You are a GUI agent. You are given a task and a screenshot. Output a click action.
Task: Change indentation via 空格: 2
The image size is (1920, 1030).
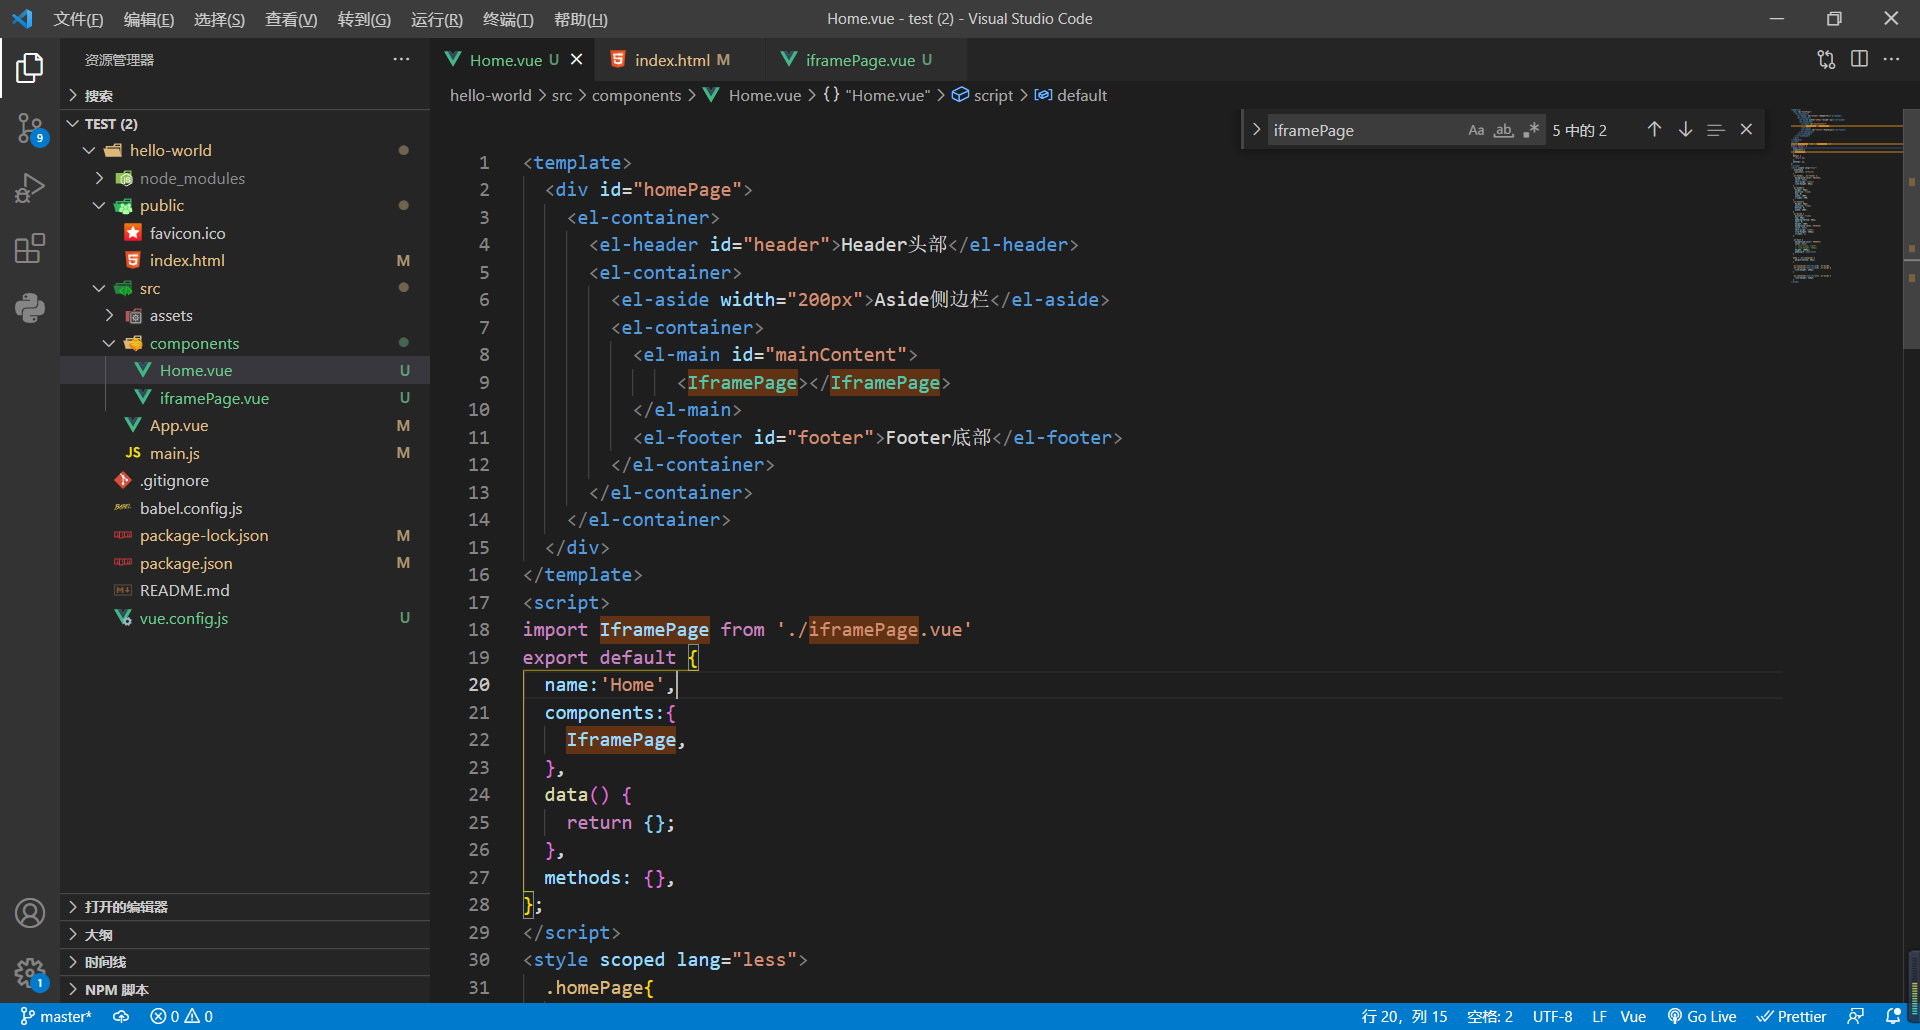1490,1016
